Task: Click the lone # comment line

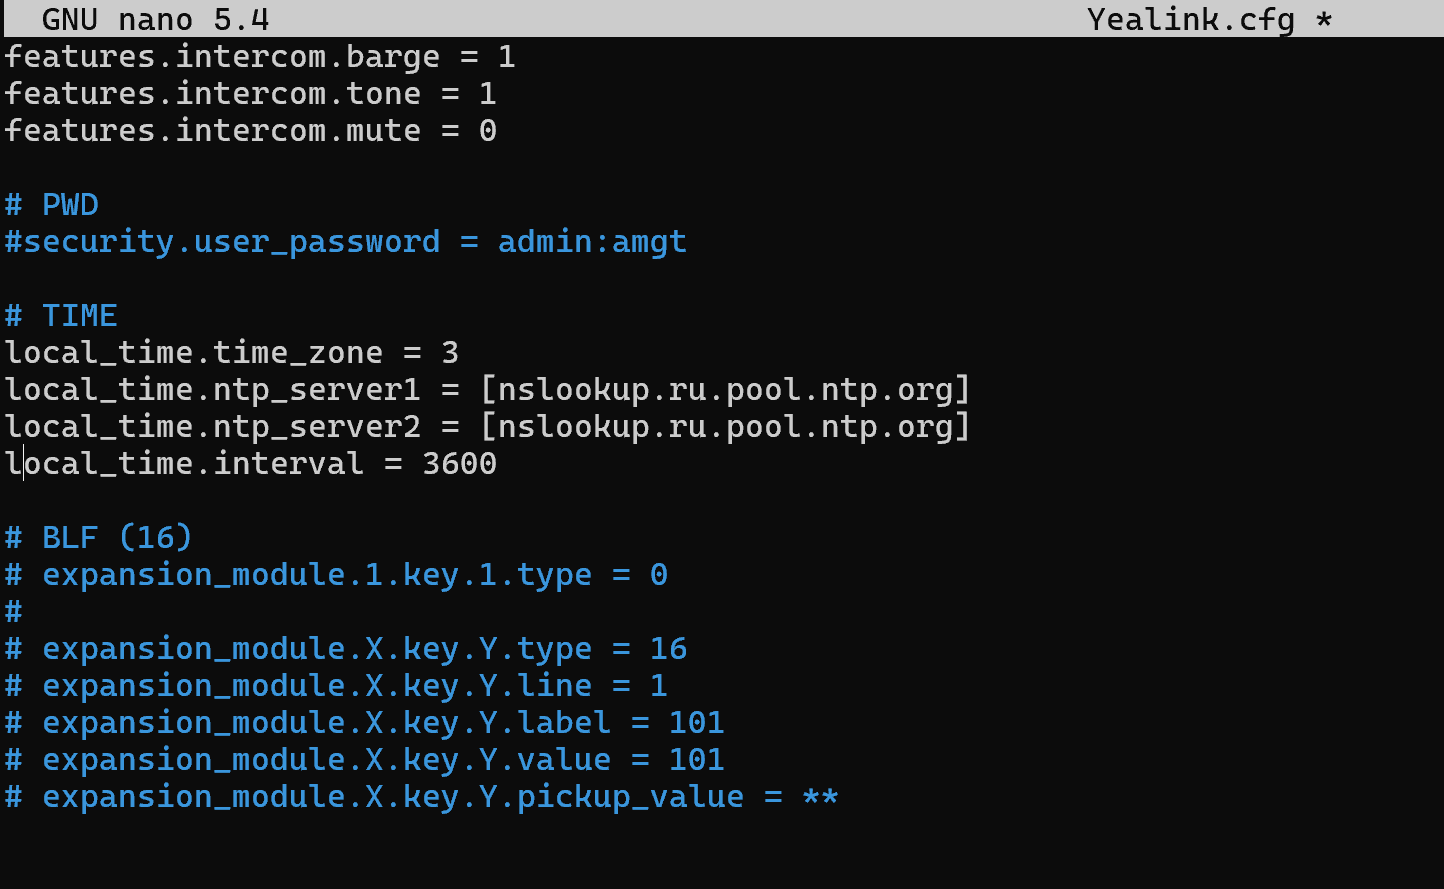Action: coord(14,612)
